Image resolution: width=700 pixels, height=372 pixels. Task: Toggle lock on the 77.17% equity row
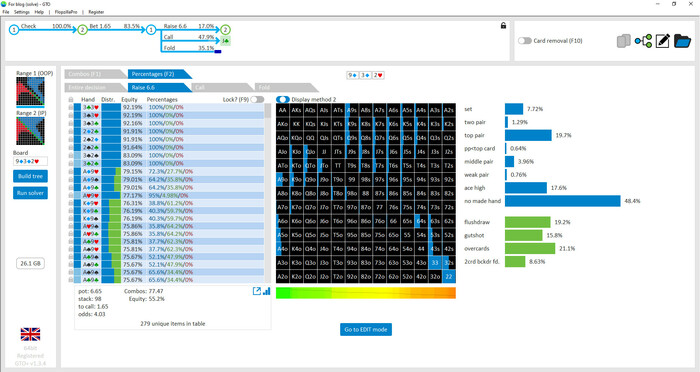point(71,196)
